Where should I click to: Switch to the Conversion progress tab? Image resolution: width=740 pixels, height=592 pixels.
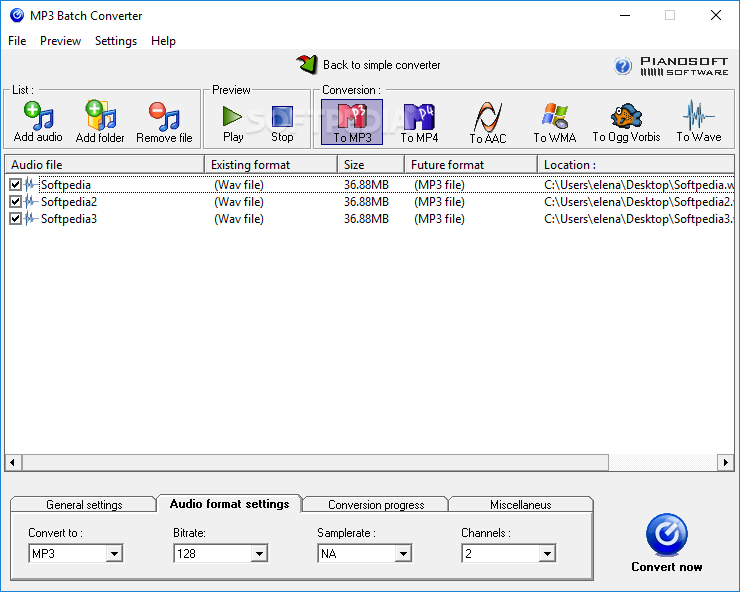point(376,505)
